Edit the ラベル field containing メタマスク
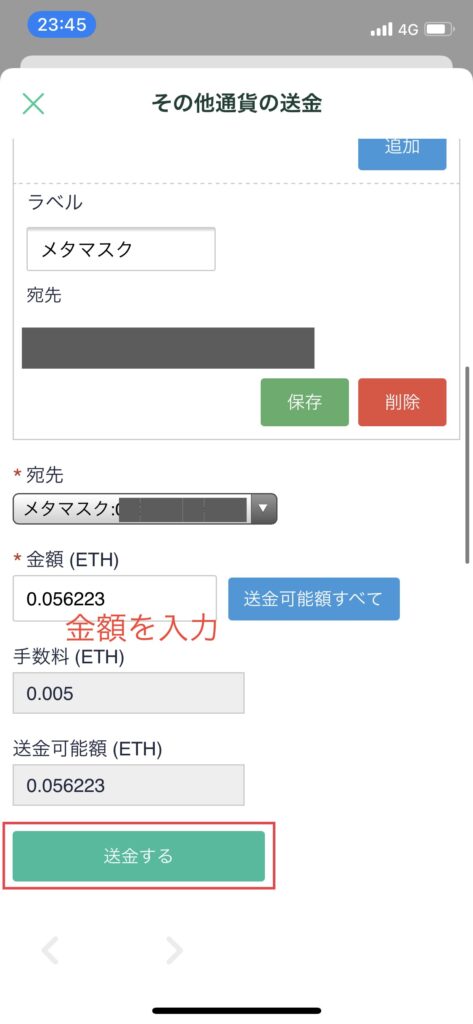 tap(121, 249)
